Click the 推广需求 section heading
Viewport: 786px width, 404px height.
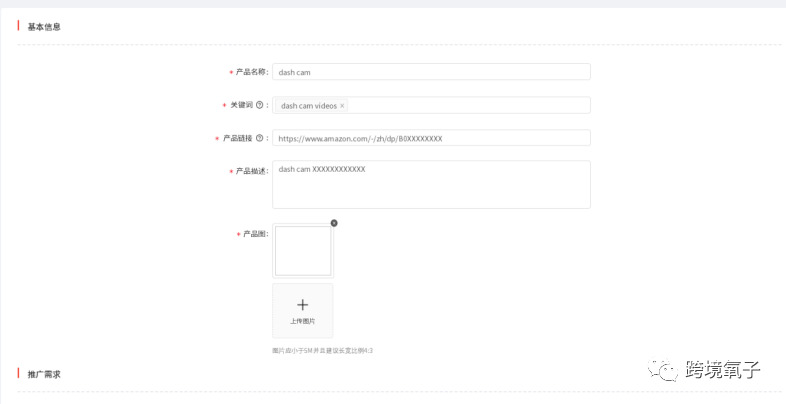tap(44, 374)
